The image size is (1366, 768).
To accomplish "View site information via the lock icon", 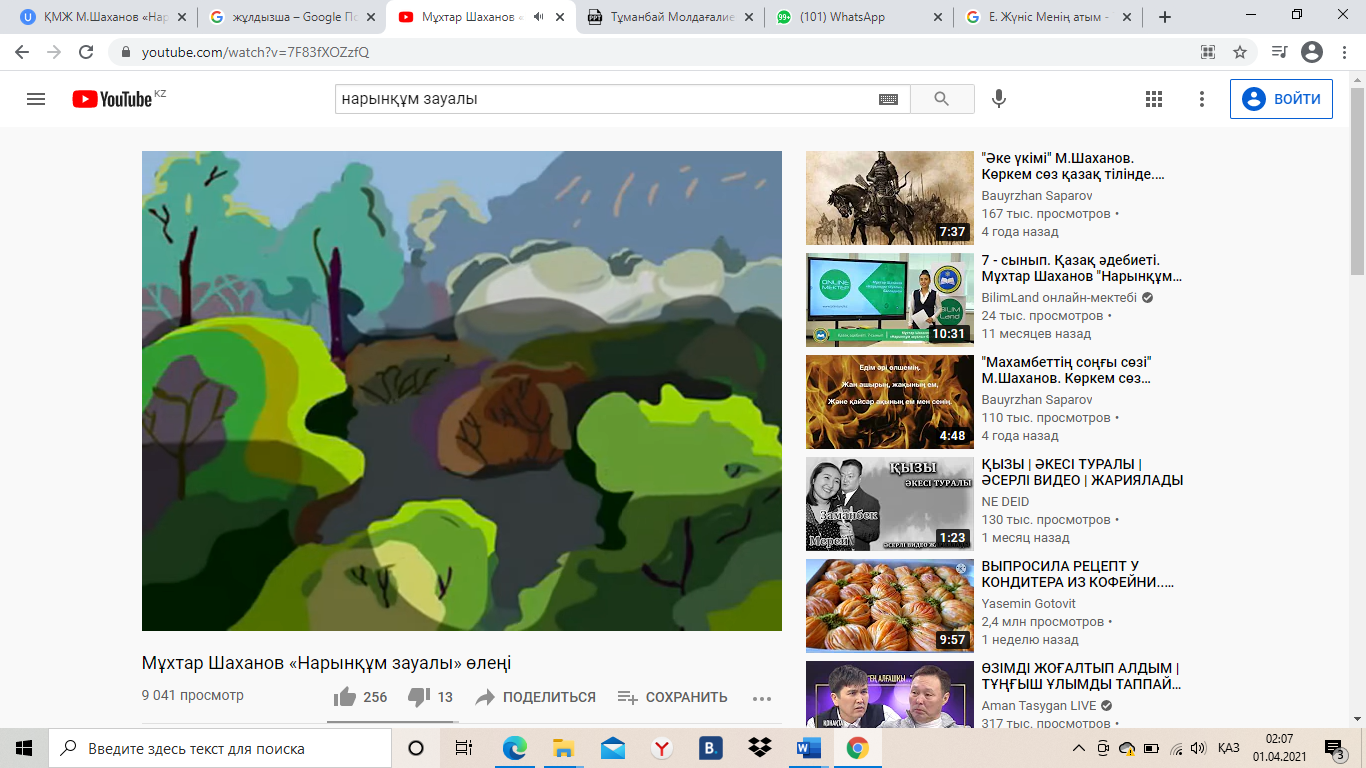I will point(126,52).
